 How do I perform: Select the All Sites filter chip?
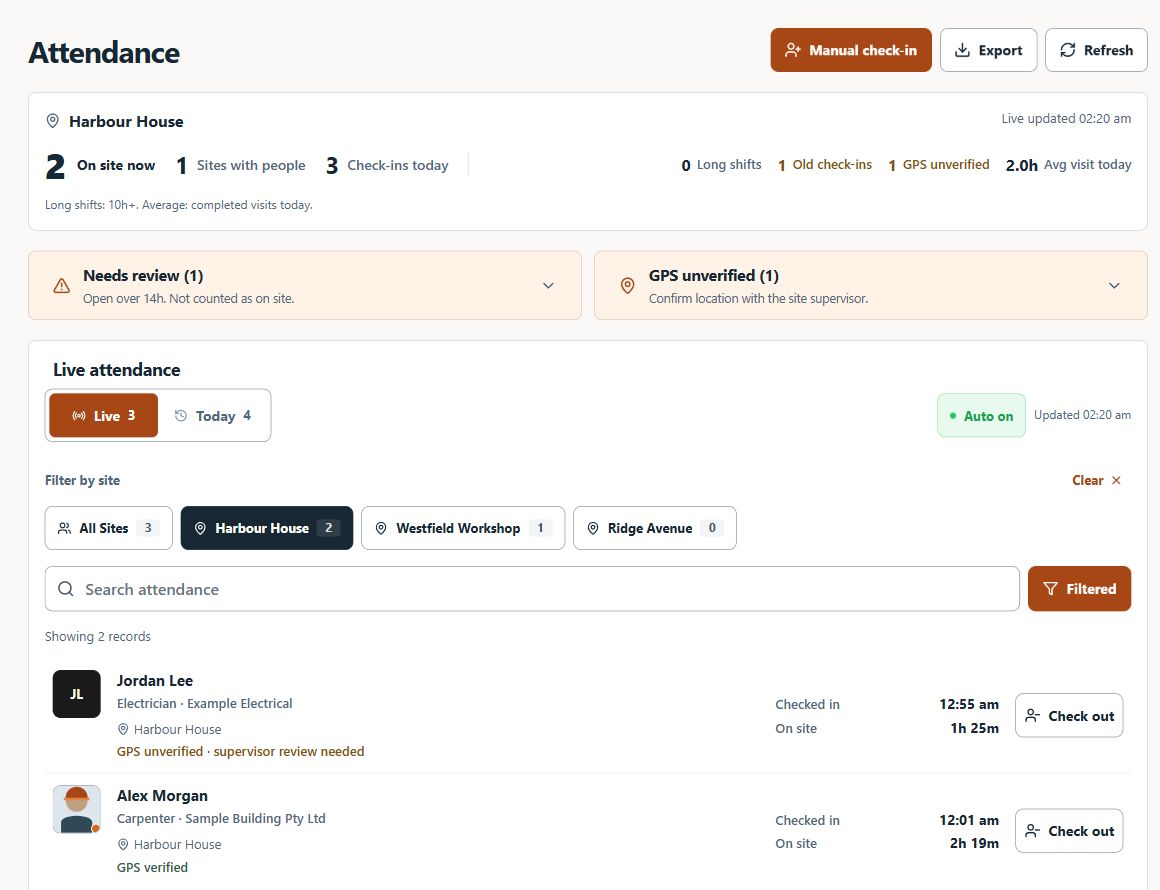point(109,528)
